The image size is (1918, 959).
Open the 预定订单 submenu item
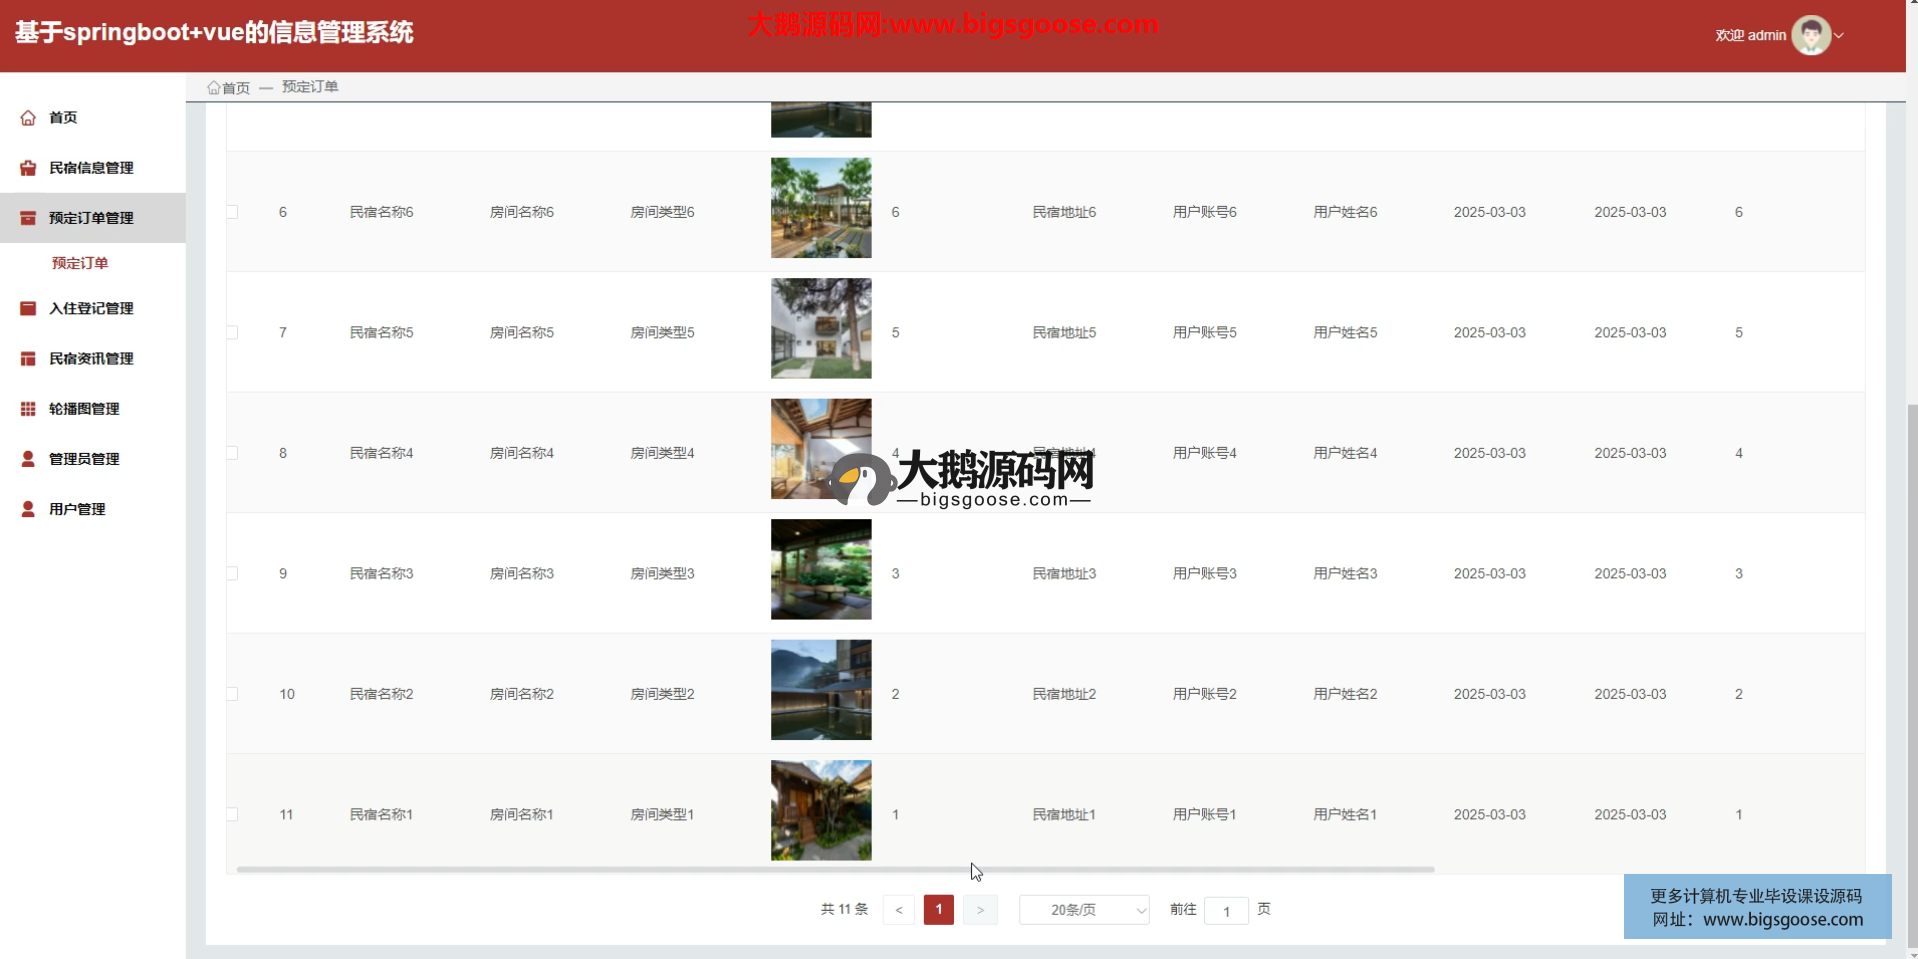click(x=80, y=263)
